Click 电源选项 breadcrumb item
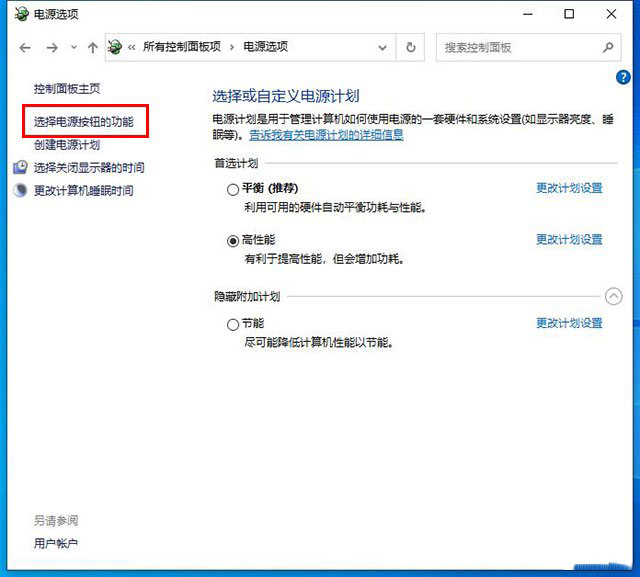 266,47
